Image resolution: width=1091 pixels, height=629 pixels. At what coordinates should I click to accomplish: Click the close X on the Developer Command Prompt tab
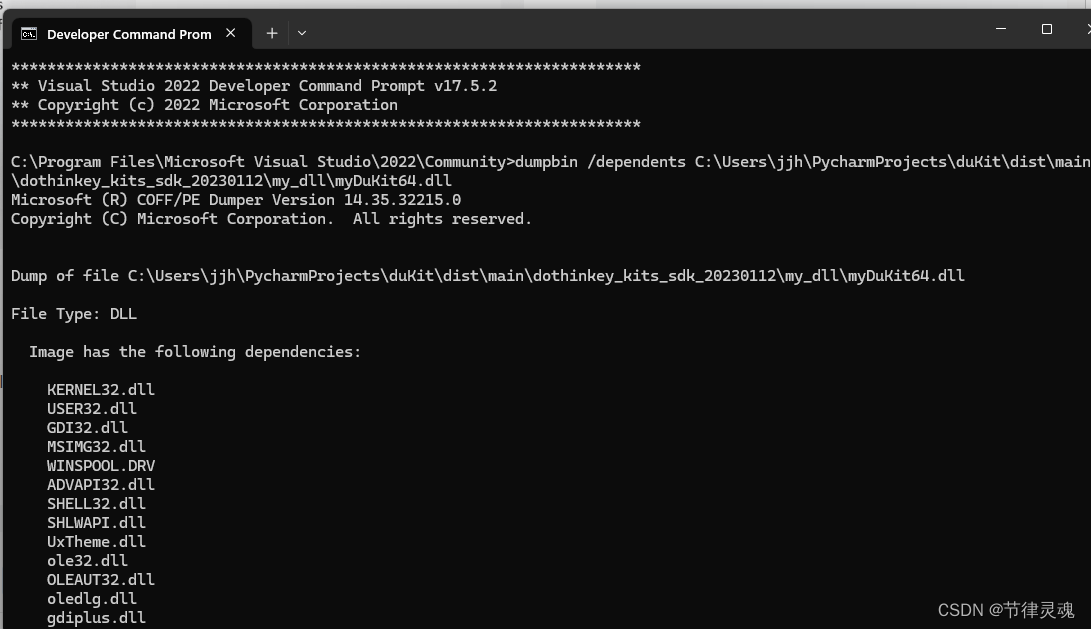[x=231, y=33]
